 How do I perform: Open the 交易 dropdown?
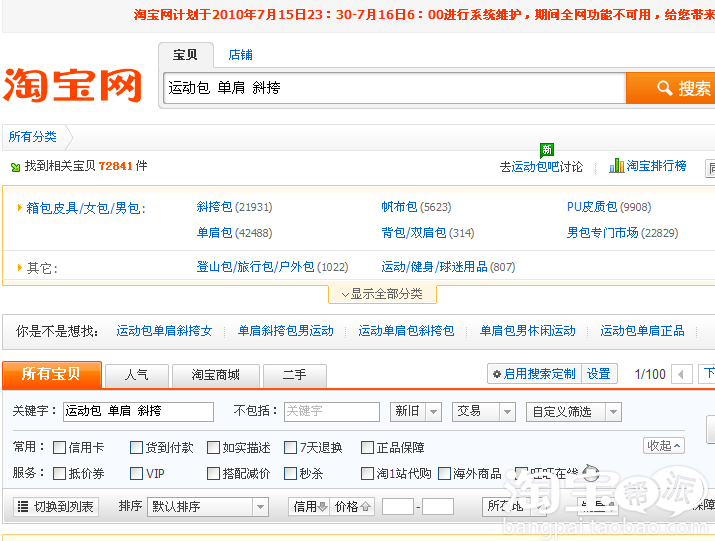click(x=484, y=412)
